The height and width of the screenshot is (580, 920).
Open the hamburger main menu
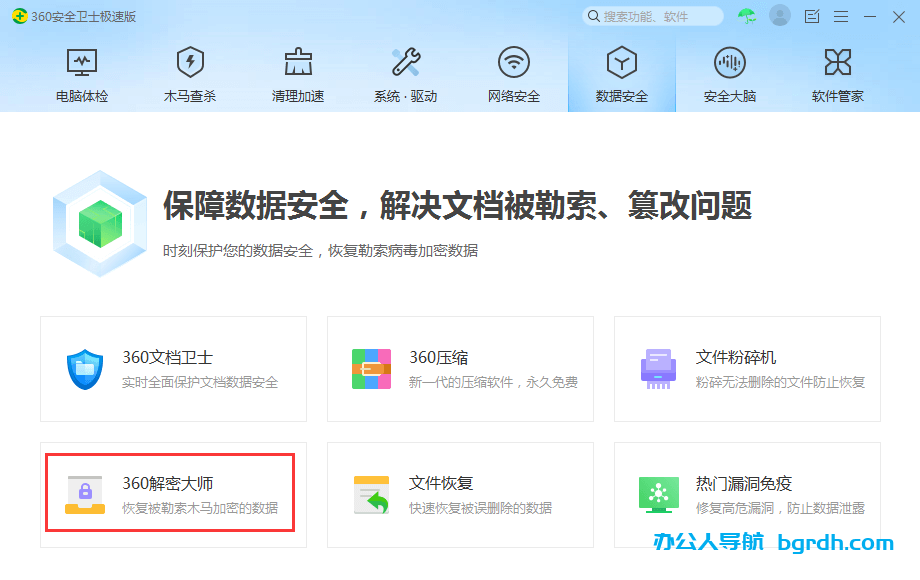(x=840, y=16)
